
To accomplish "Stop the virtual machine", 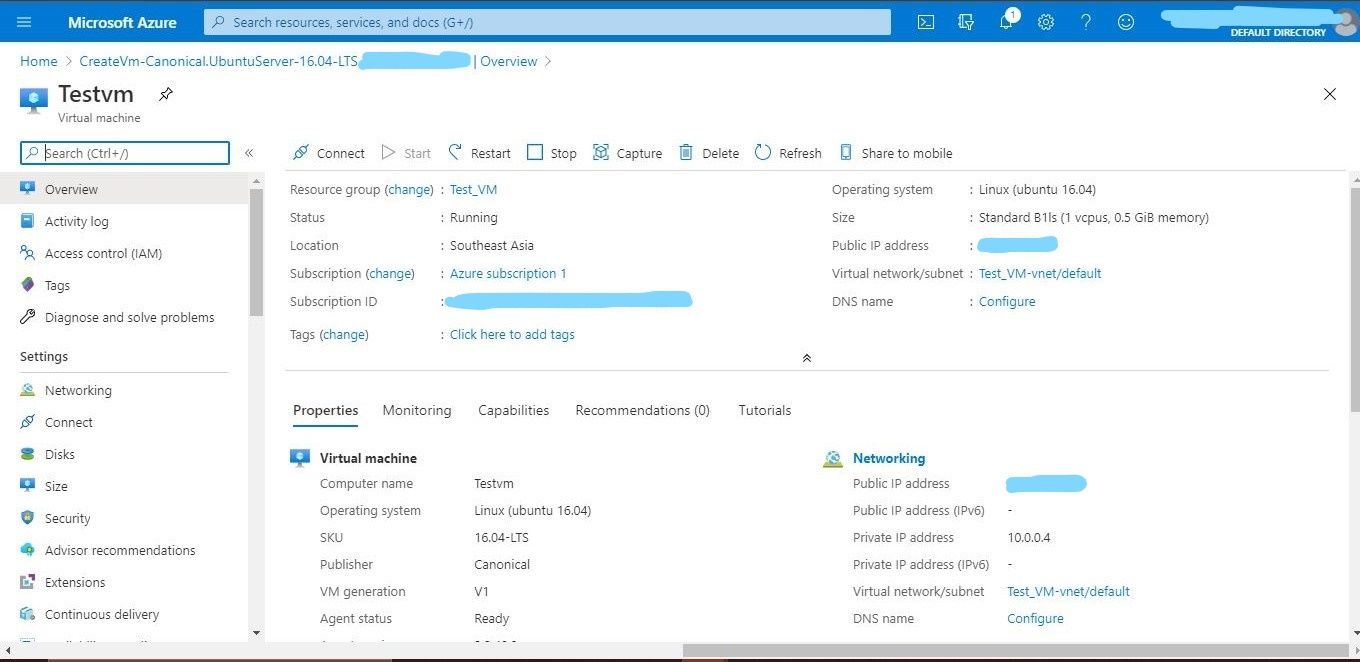I will coord(552,152).
